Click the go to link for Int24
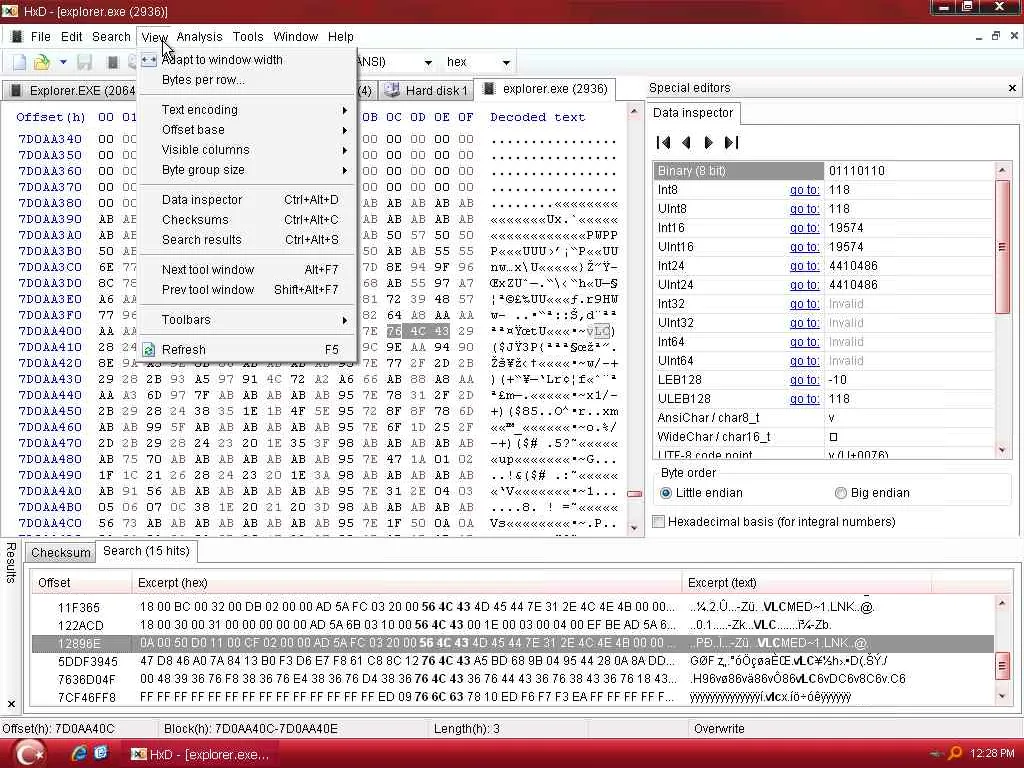 coord(804,266)
